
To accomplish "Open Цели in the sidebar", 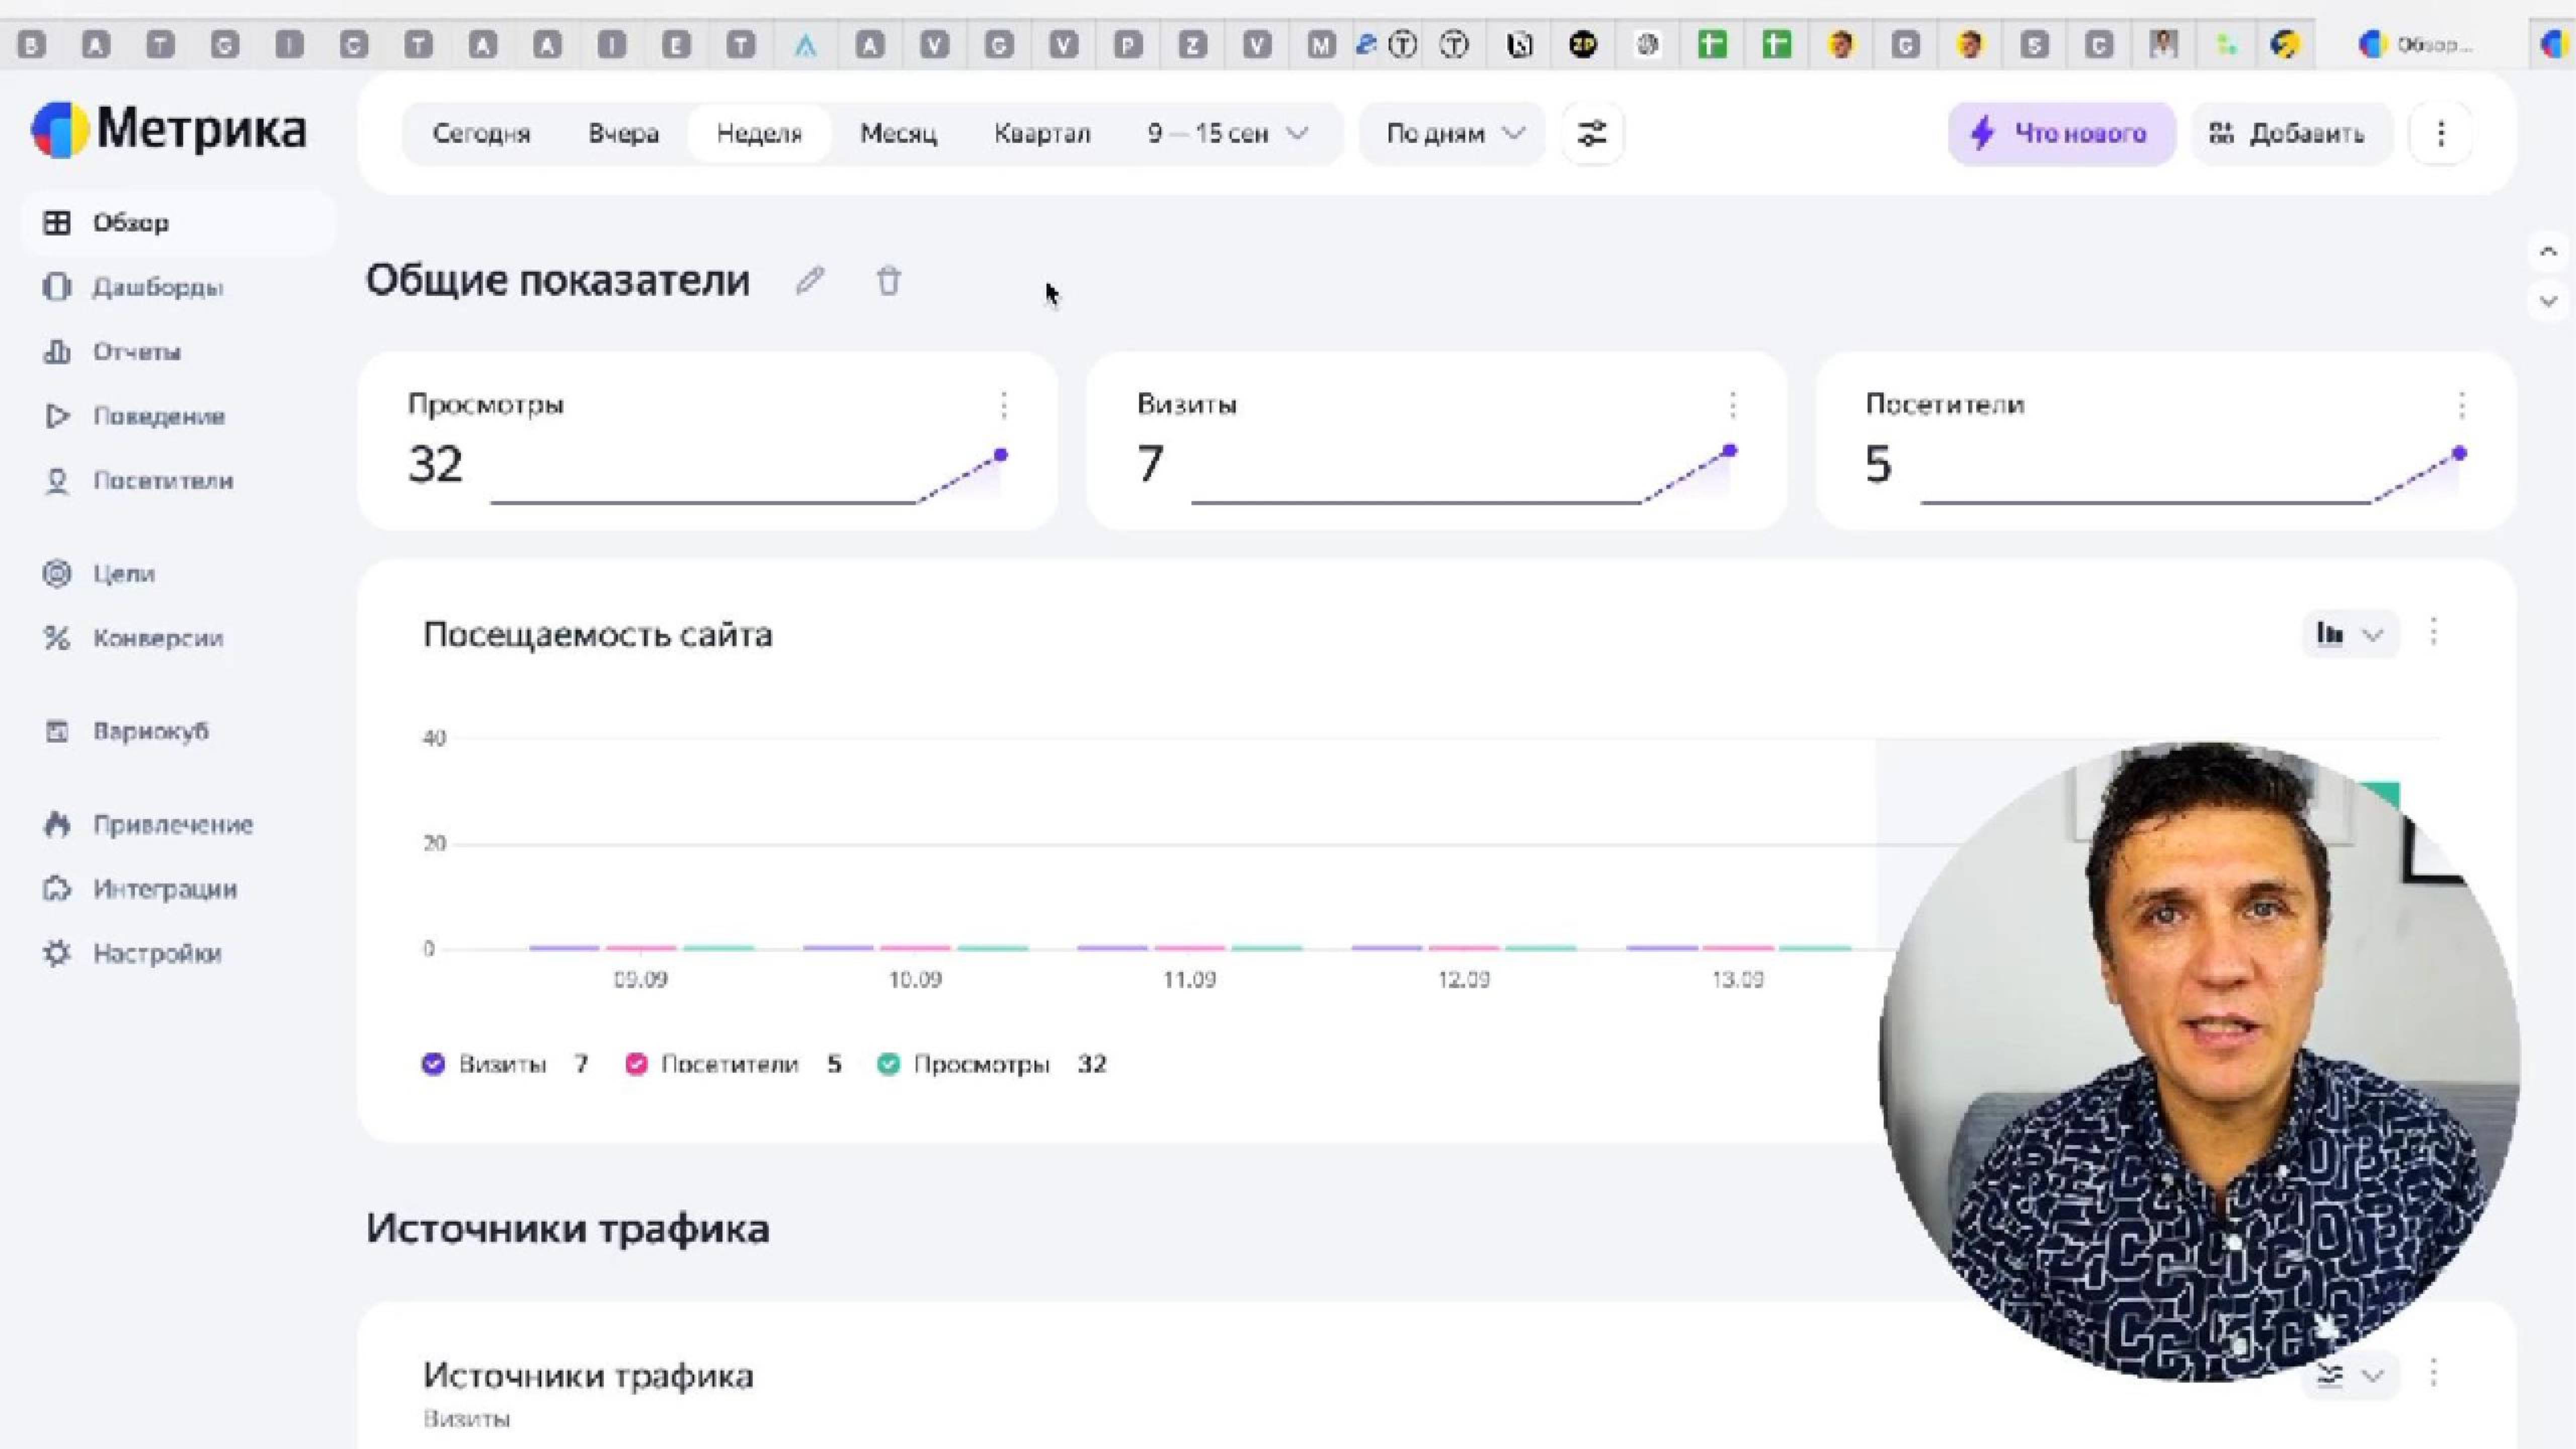I will pyautogui.click(x=123, y=574).
